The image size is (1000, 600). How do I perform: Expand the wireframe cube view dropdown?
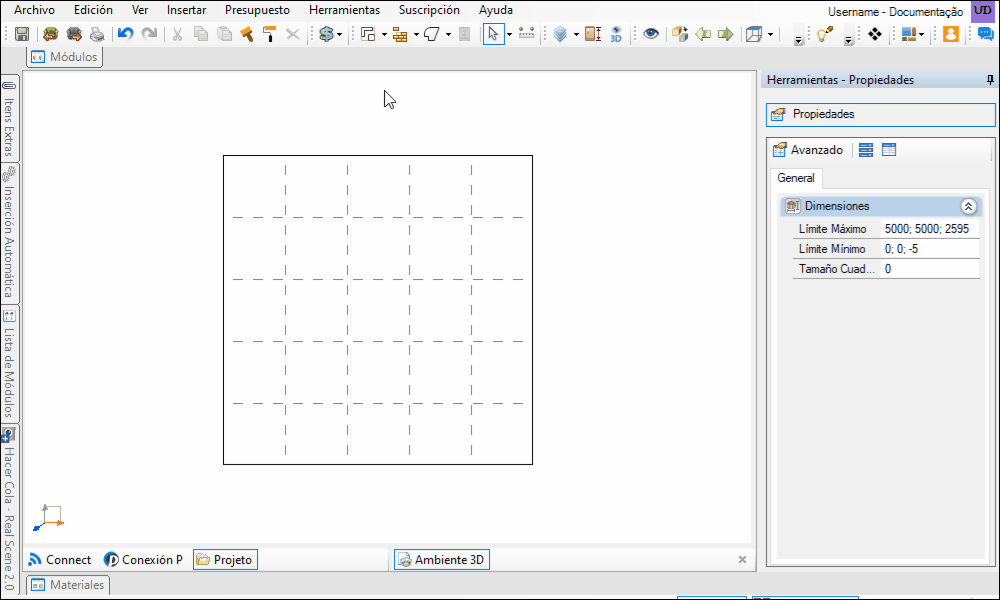(x=770, y=34)
